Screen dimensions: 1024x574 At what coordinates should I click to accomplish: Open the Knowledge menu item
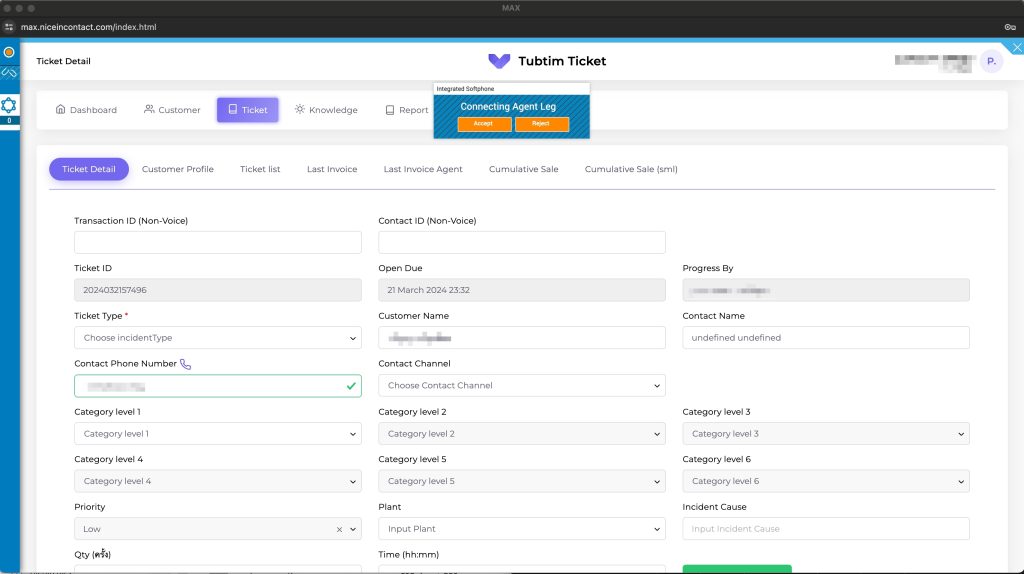325,110
